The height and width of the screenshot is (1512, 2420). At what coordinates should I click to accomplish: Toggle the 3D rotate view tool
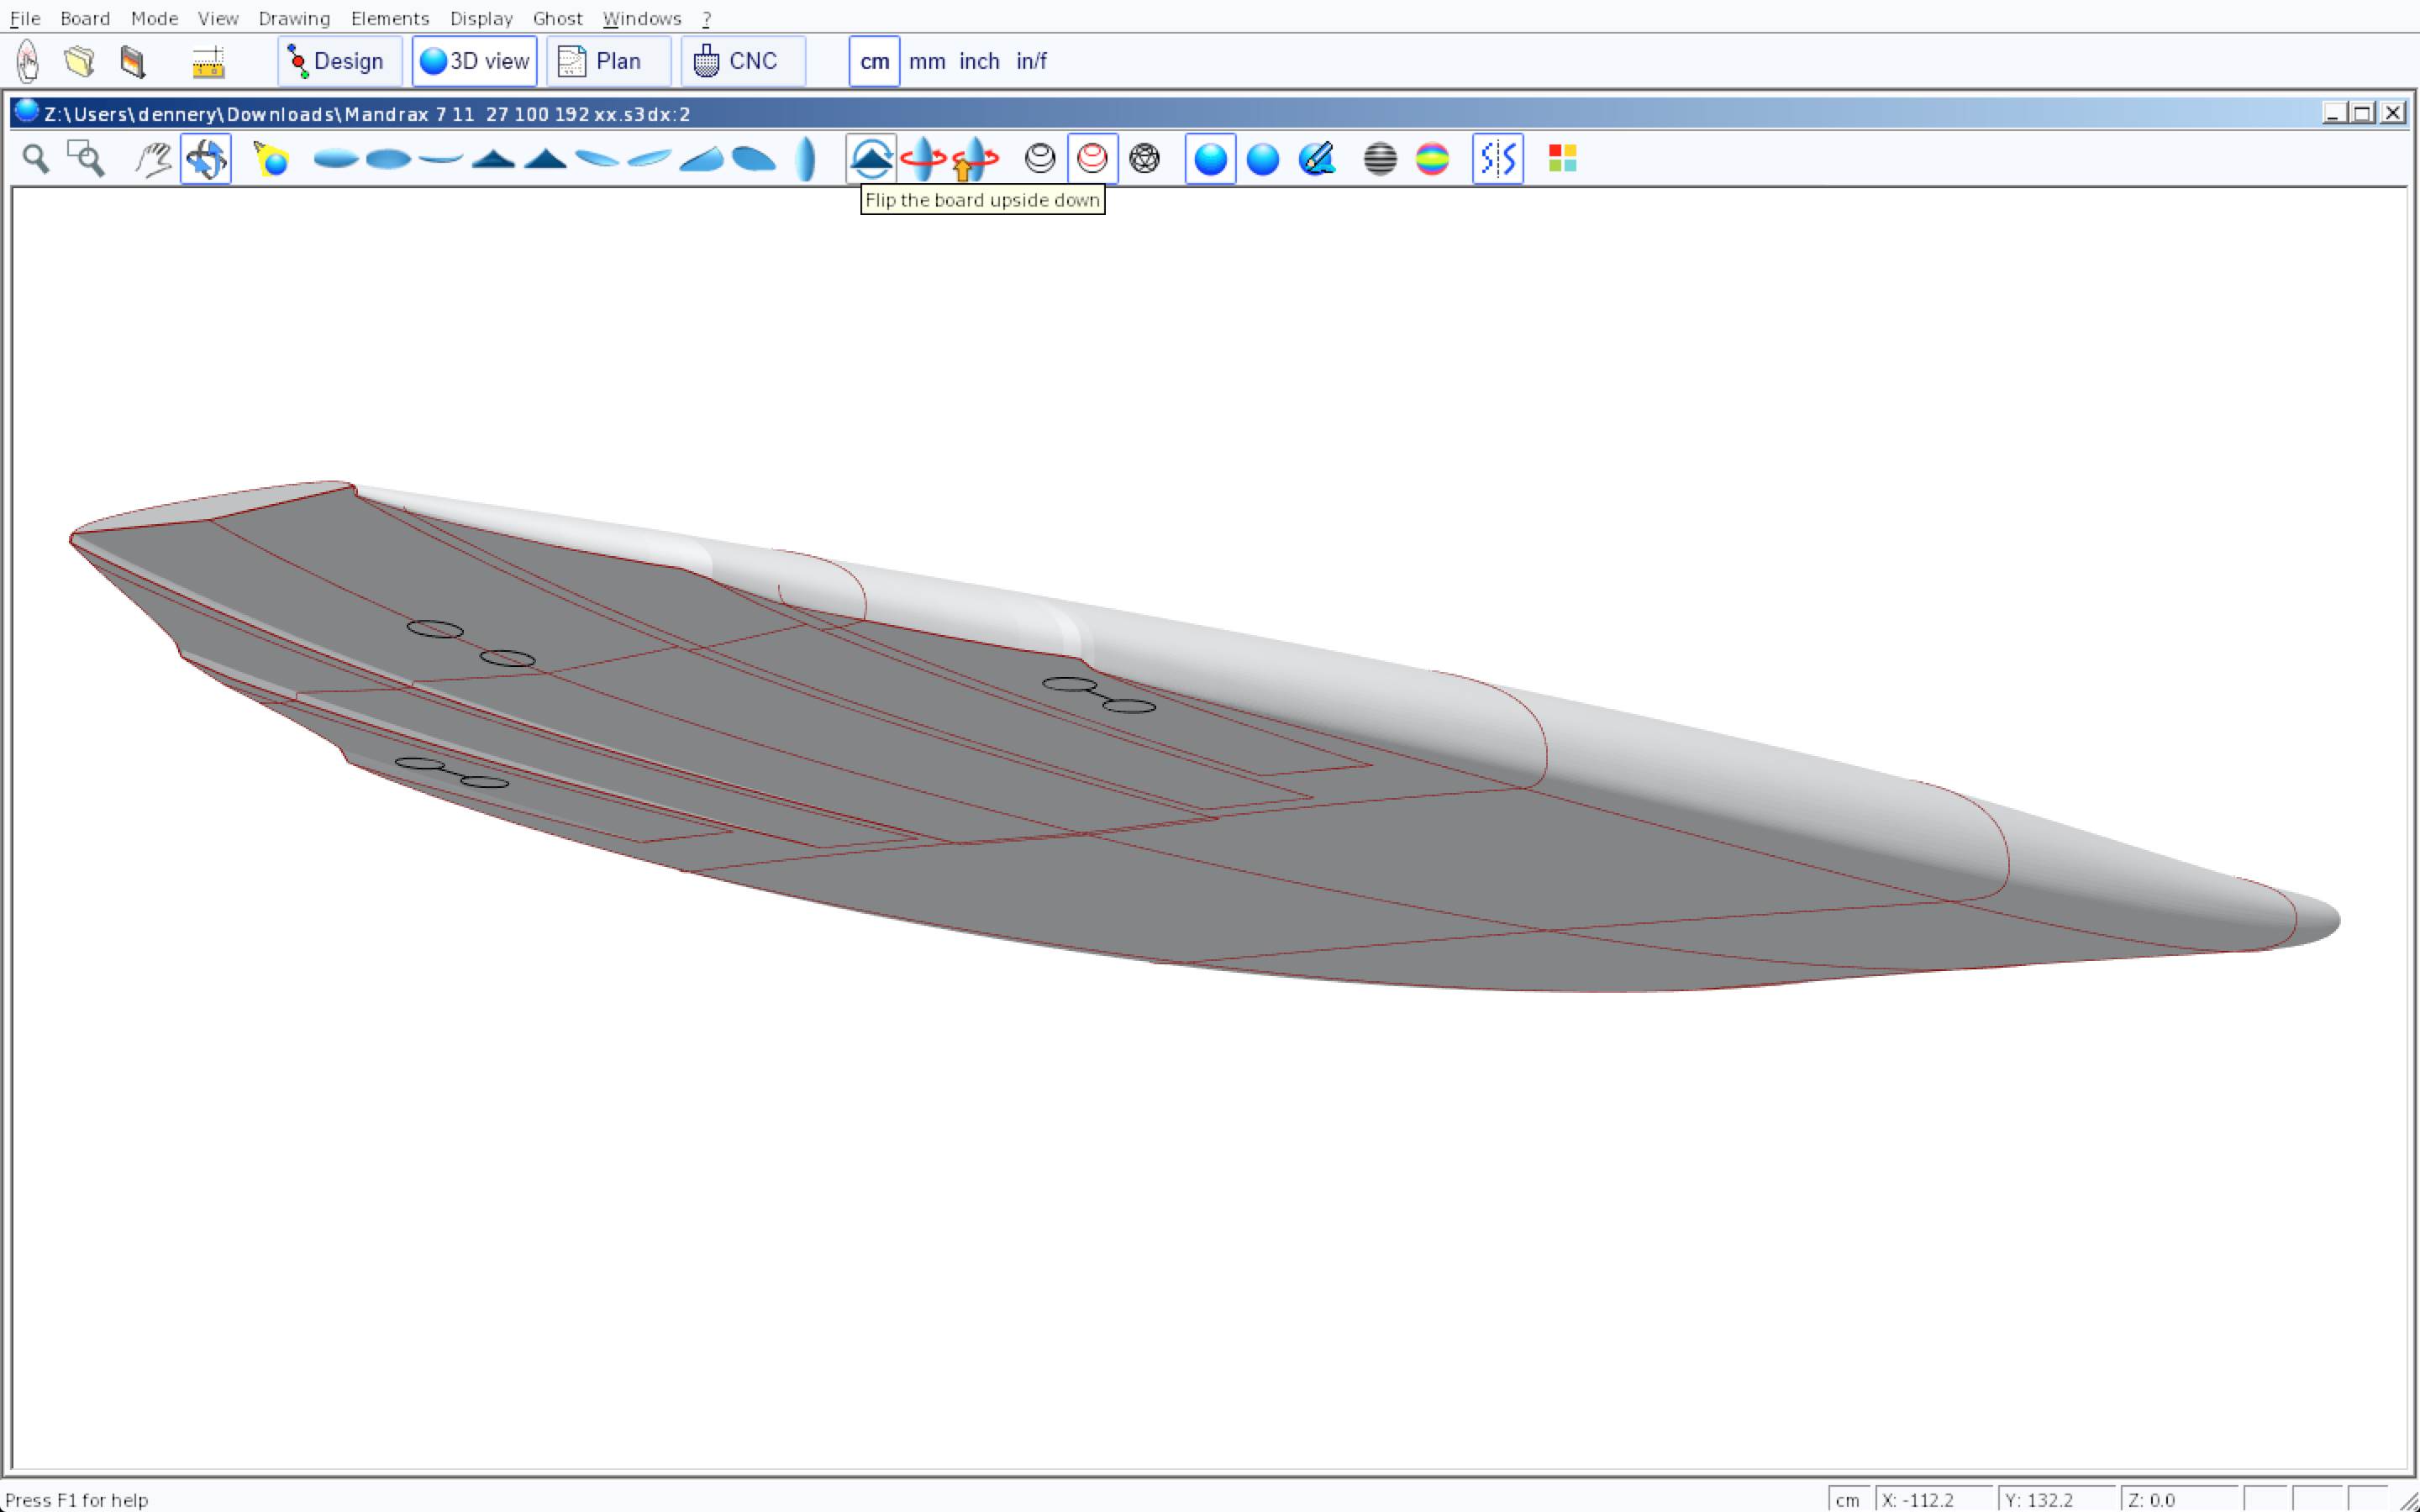[206, 159]
